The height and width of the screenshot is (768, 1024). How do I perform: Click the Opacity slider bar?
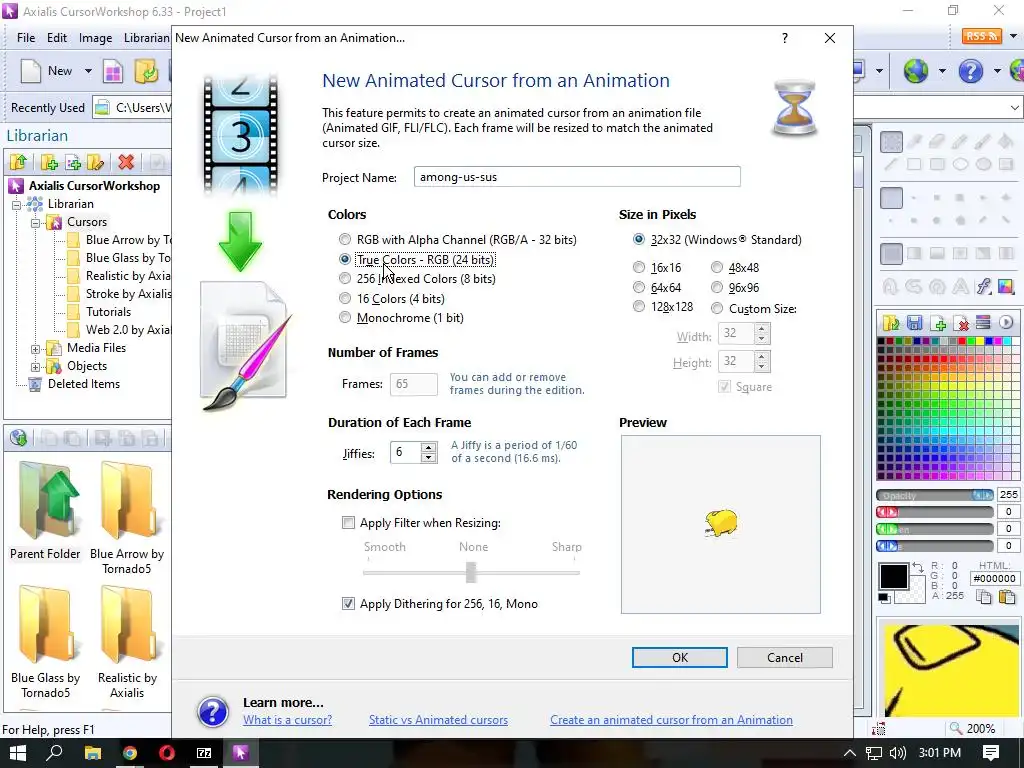(x=935, y=495)
